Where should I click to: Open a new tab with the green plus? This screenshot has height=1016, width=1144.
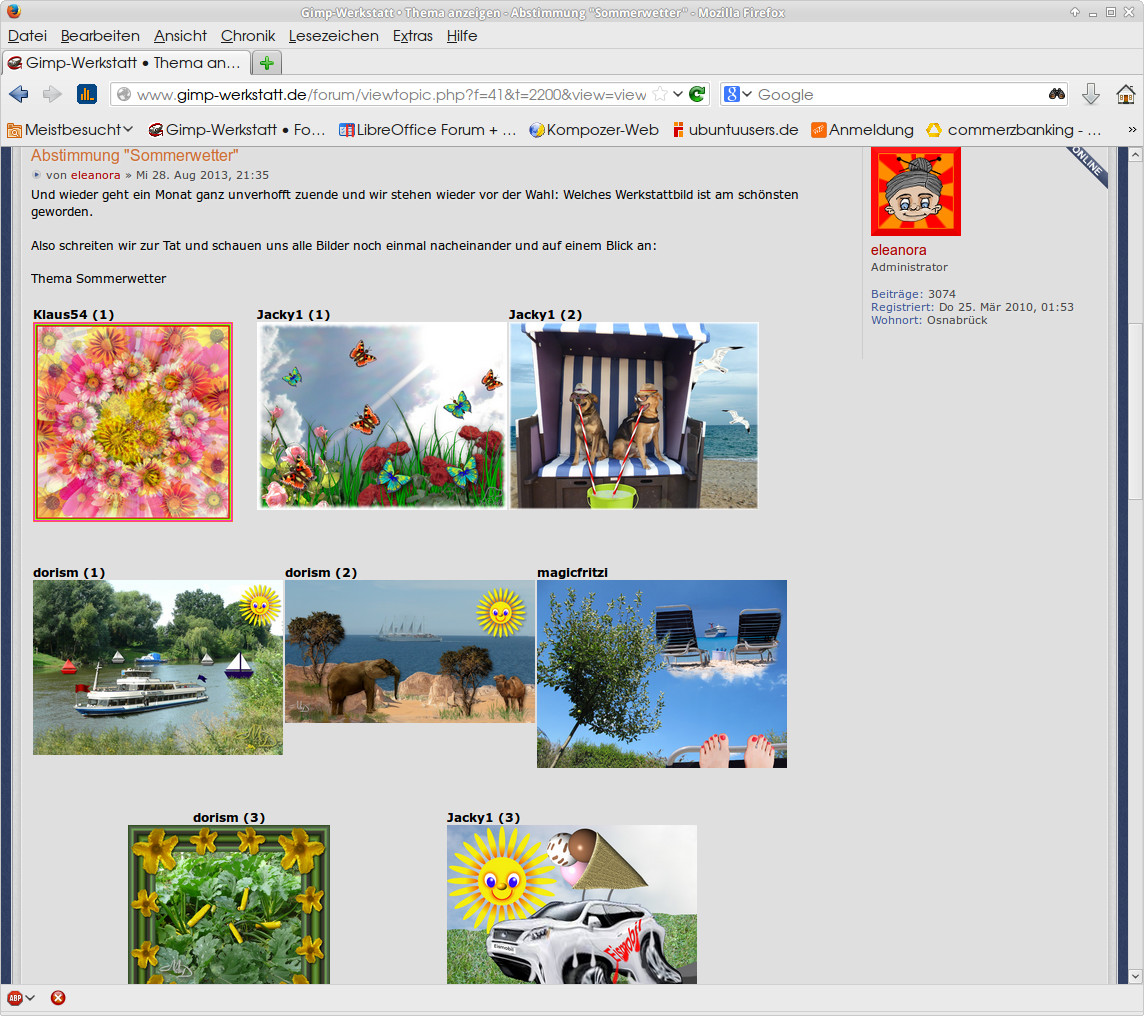pos(266,63)
